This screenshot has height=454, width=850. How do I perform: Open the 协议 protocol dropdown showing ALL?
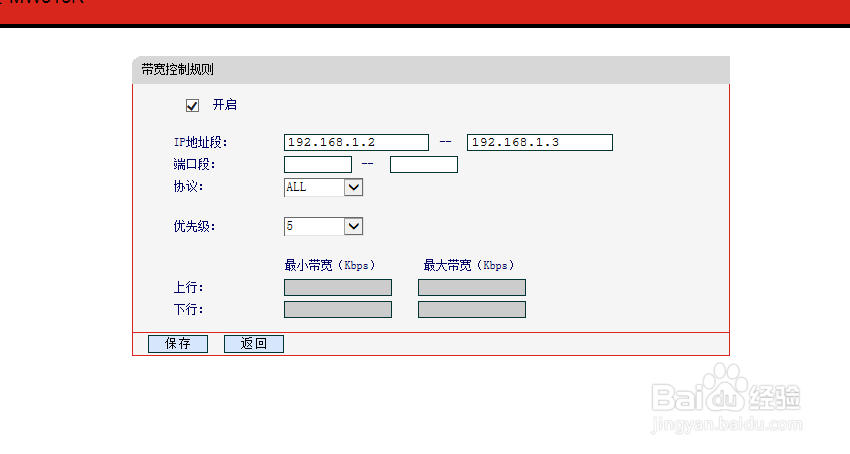point(324,187)
